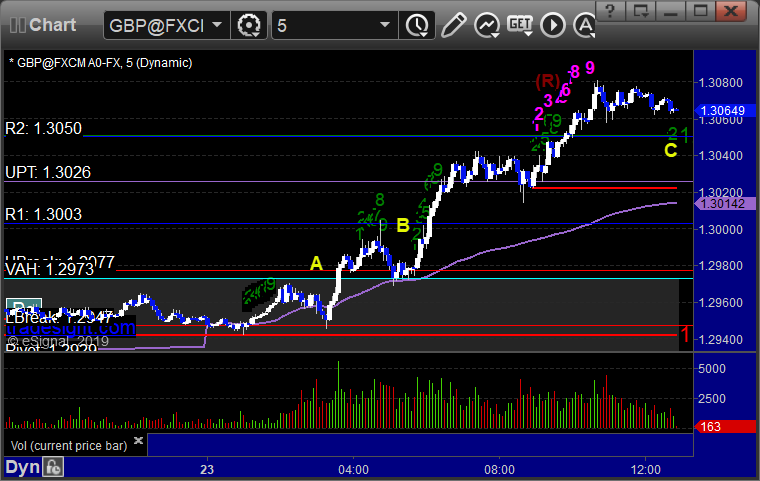Click the yellow B annotation on chart
The width and height of the screenshot is (760, 481).
[403, 225]
